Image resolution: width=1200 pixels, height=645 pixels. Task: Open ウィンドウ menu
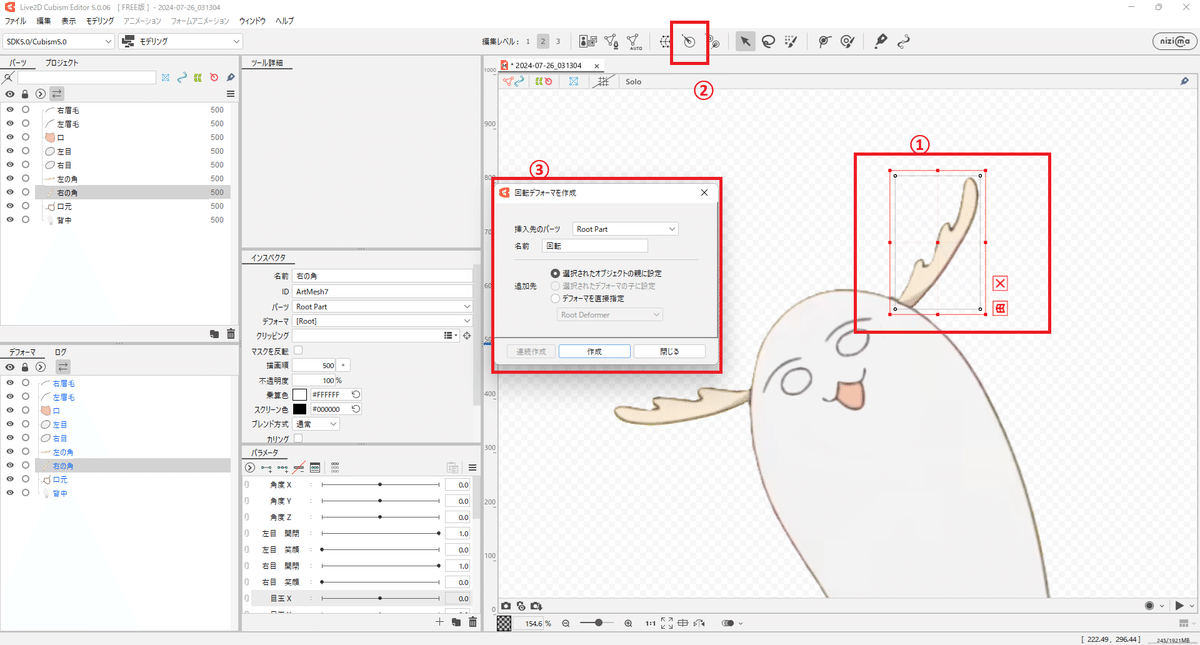(x=253, y=21)
